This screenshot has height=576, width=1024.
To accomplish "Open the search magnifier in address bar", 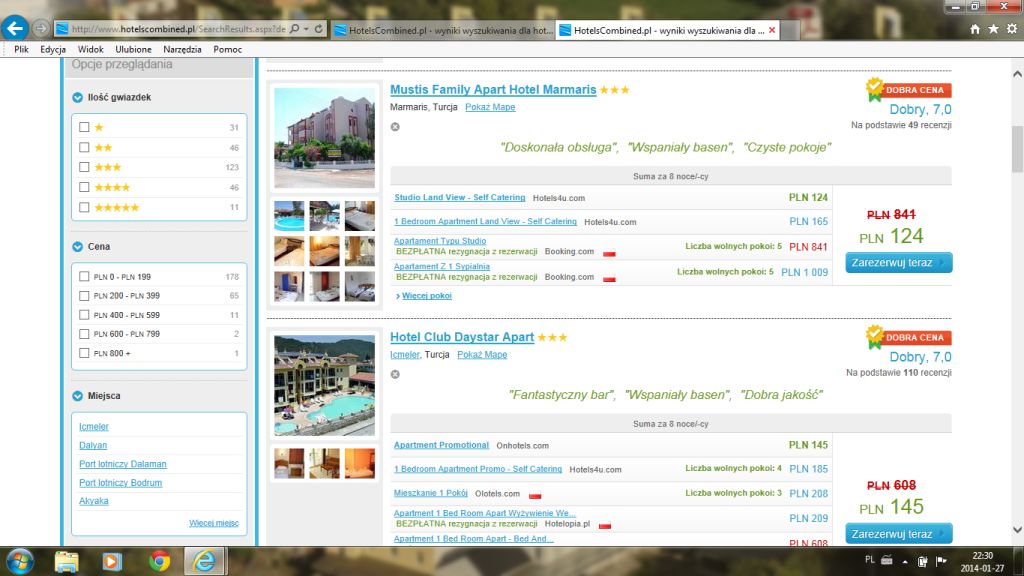I will pos(295,29).
